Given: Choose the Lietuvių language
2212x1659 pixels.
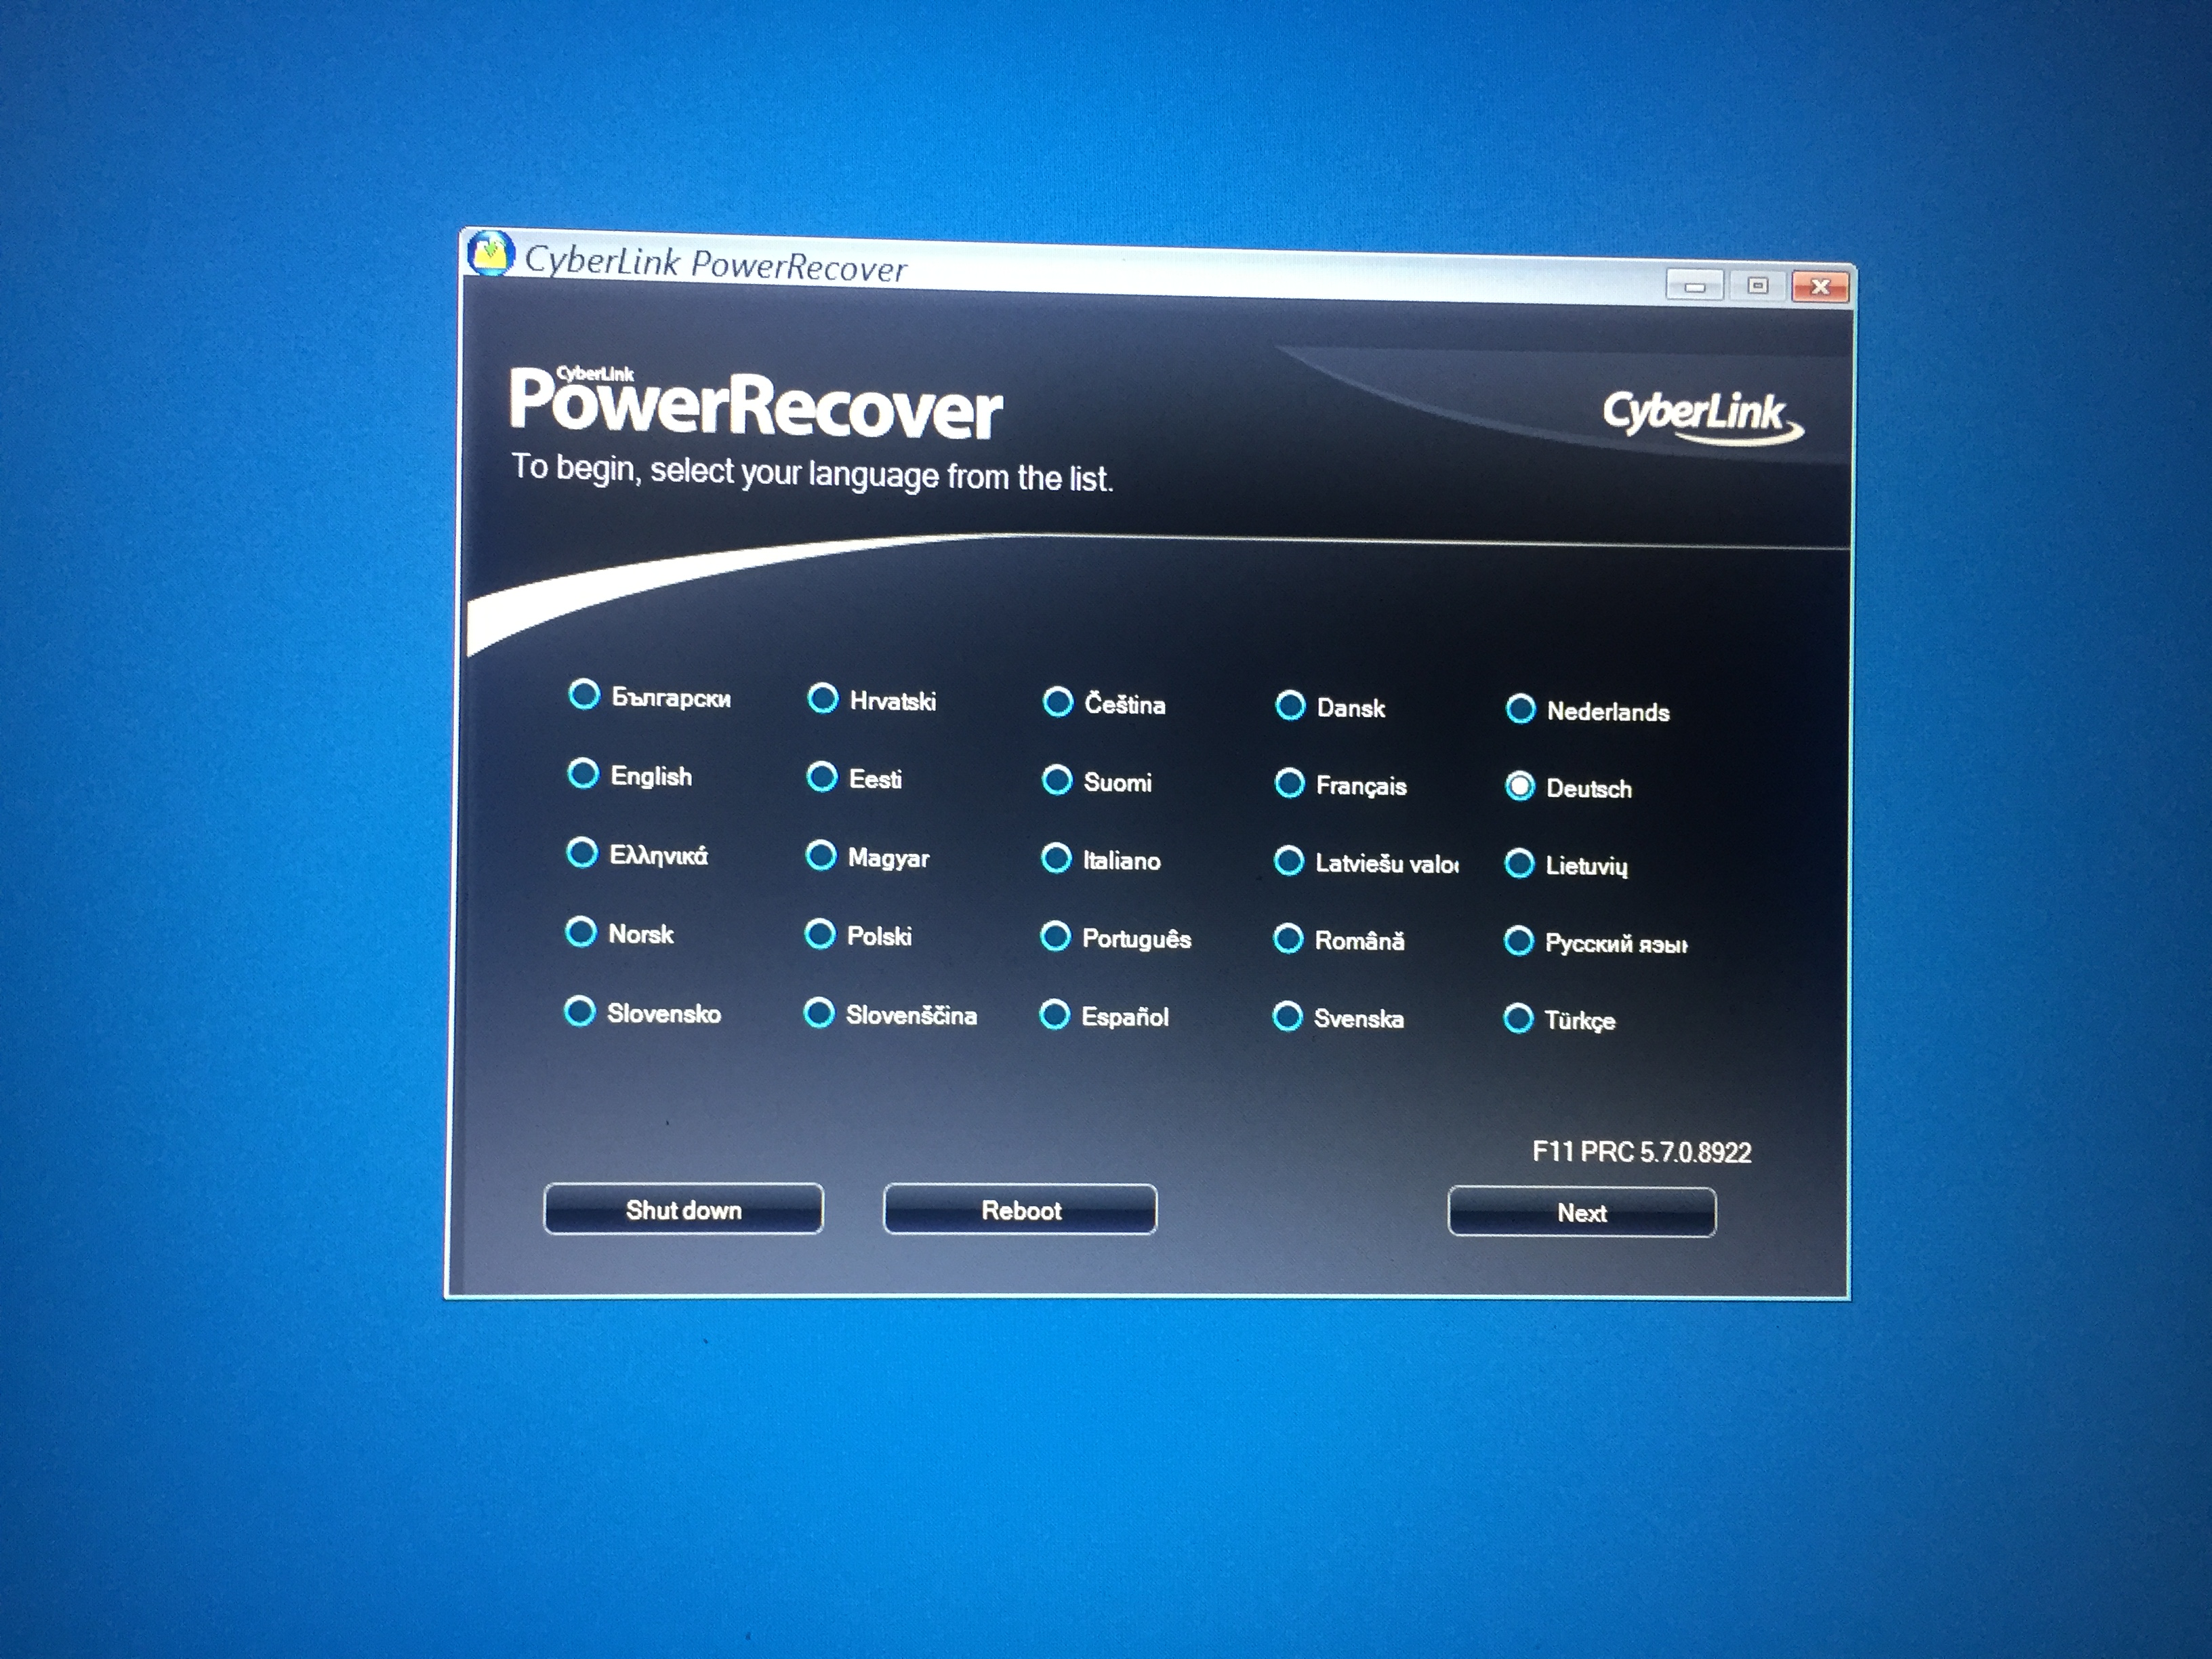Looking at the screenshot, I should [x=1520, y=863].
